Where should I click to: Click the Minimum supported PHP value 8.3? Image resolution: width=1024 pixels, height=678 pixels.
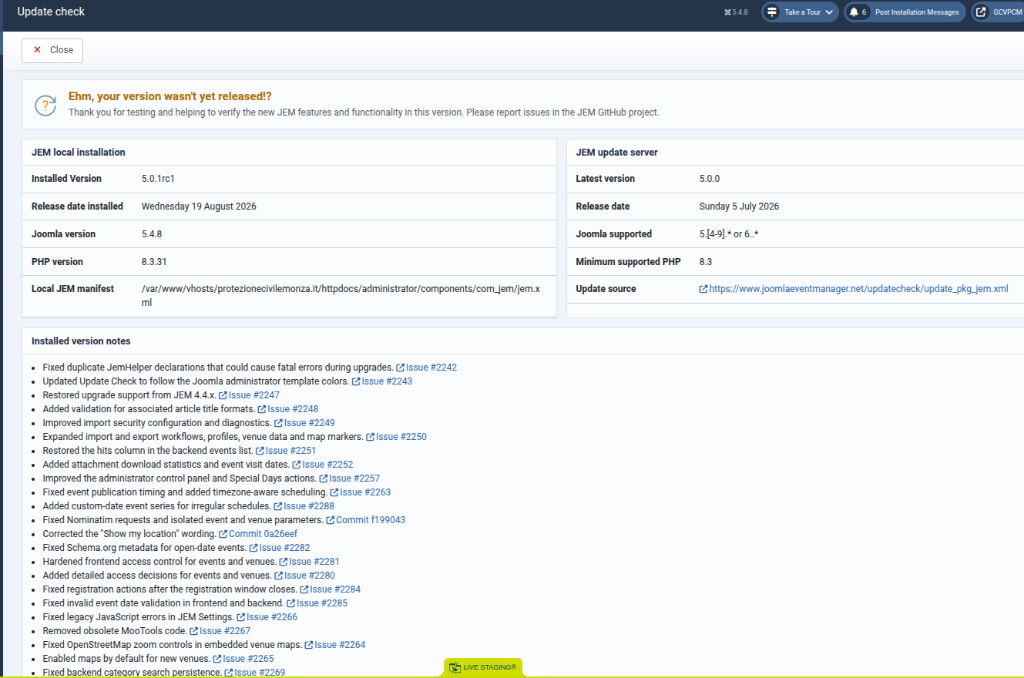[705, 262]
